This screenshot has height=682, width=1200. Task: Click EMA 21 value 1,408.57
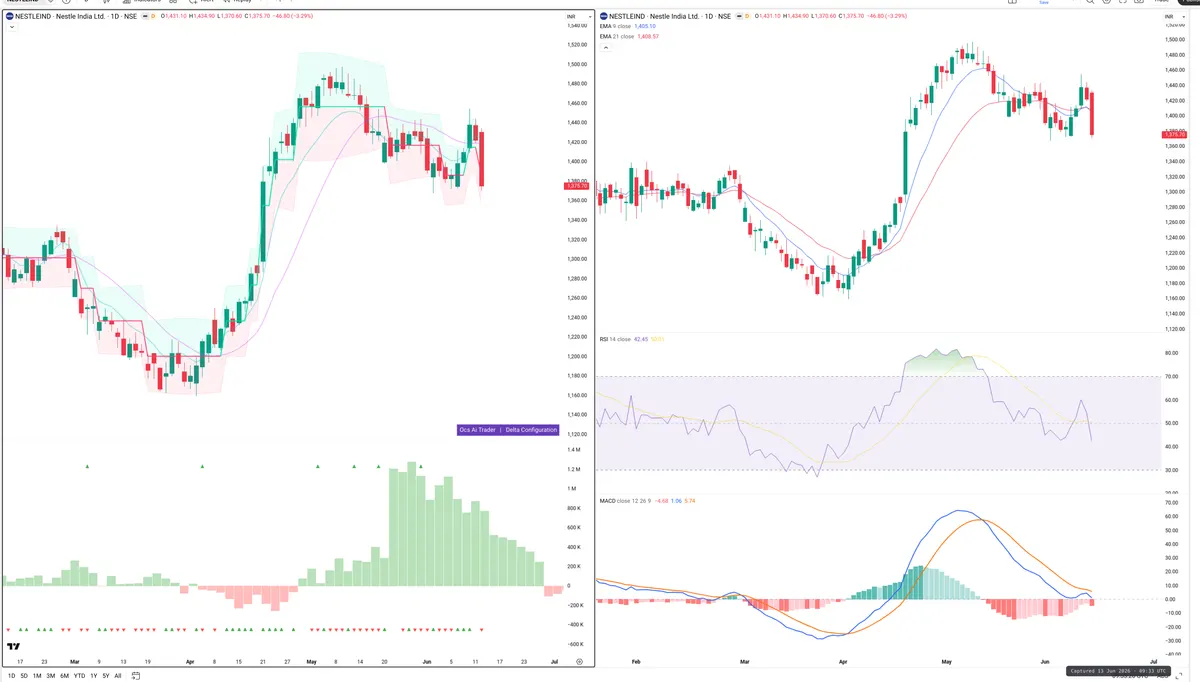click(649, 37)
